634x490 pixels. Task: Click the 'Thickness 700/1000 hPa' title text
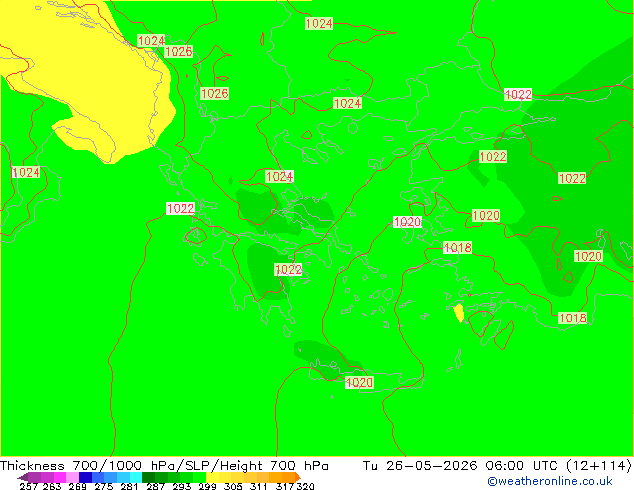coord(87,466)
